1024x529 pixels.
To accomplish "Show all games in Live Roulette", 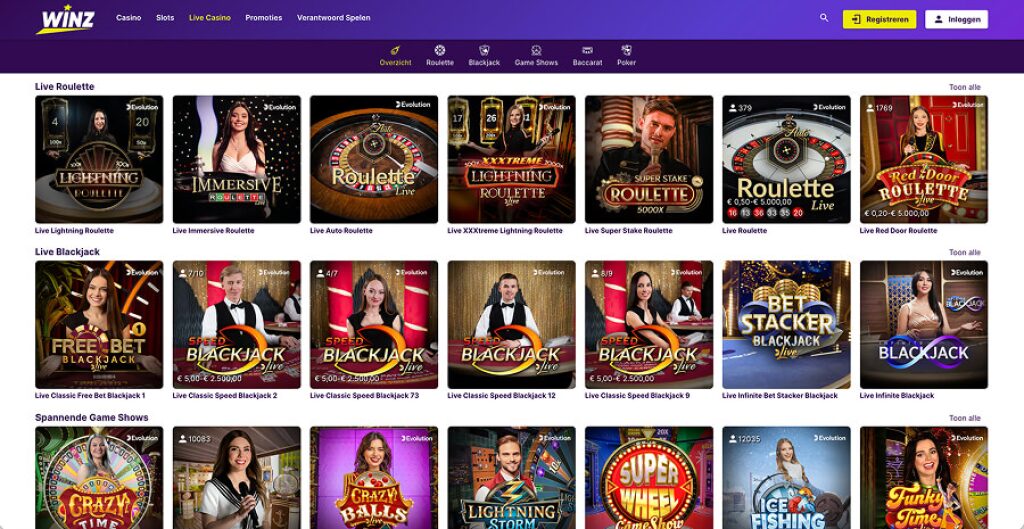I will point(965,88).
